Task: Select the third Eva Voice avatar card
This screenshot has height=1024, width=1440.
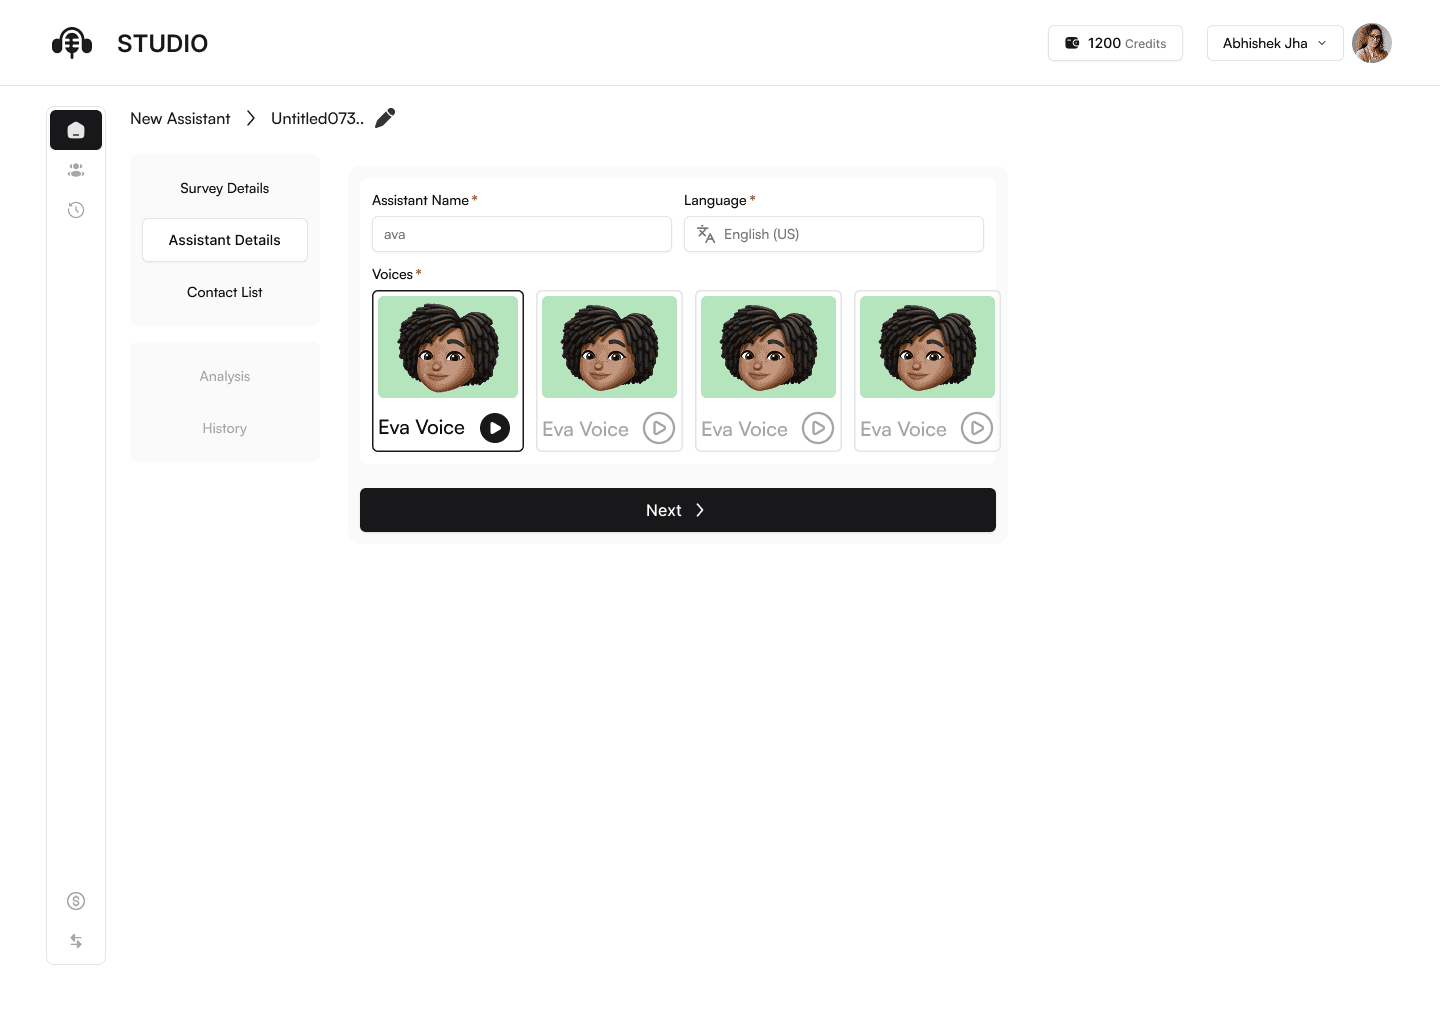Action: point(768,371)
